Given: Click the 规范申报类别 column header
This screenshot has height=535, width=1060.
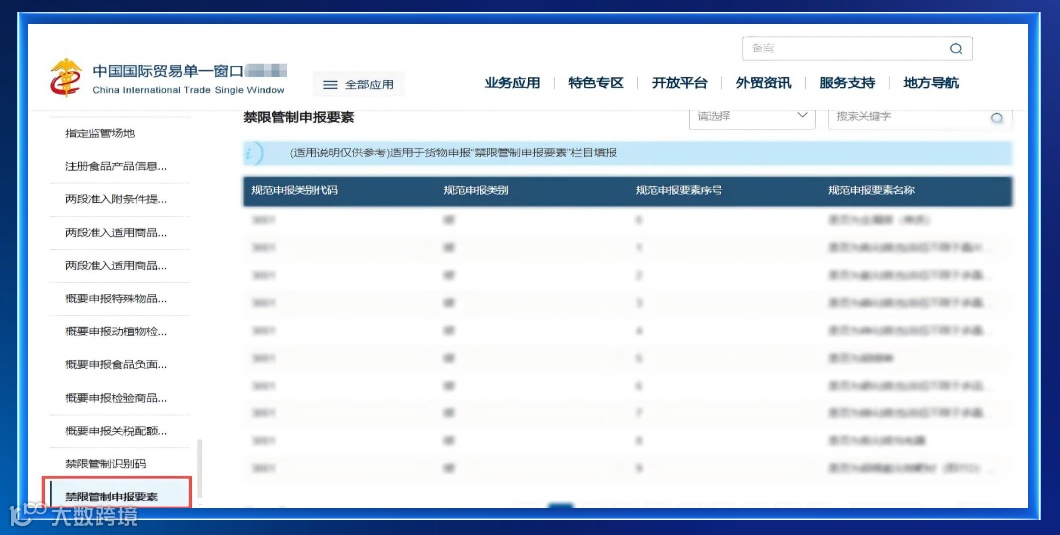Looking at the screenshot, I should pos(475,191).
